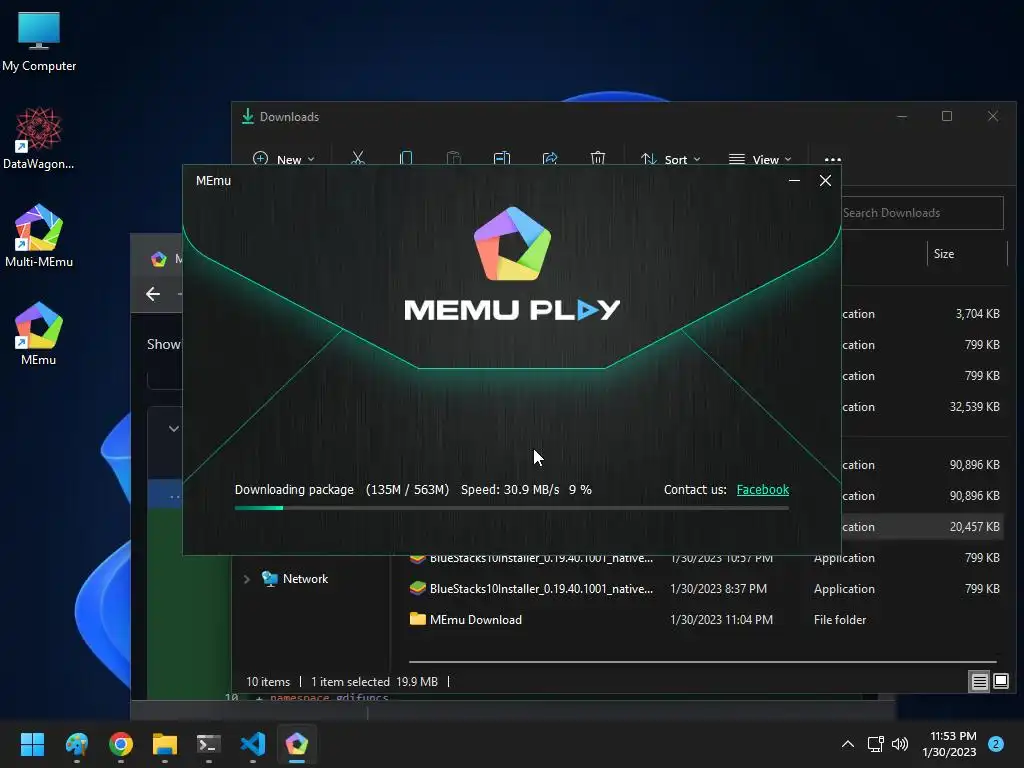Viewport: 1024px width, 768px height.
Task: Open the See more (three dots) menu in Downloads
Action: tap(833, 159)
